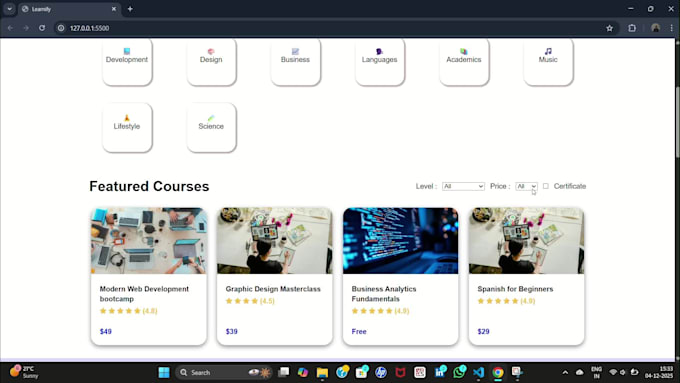Click the $49 course price
680x383 pixels.
point(106,331)
